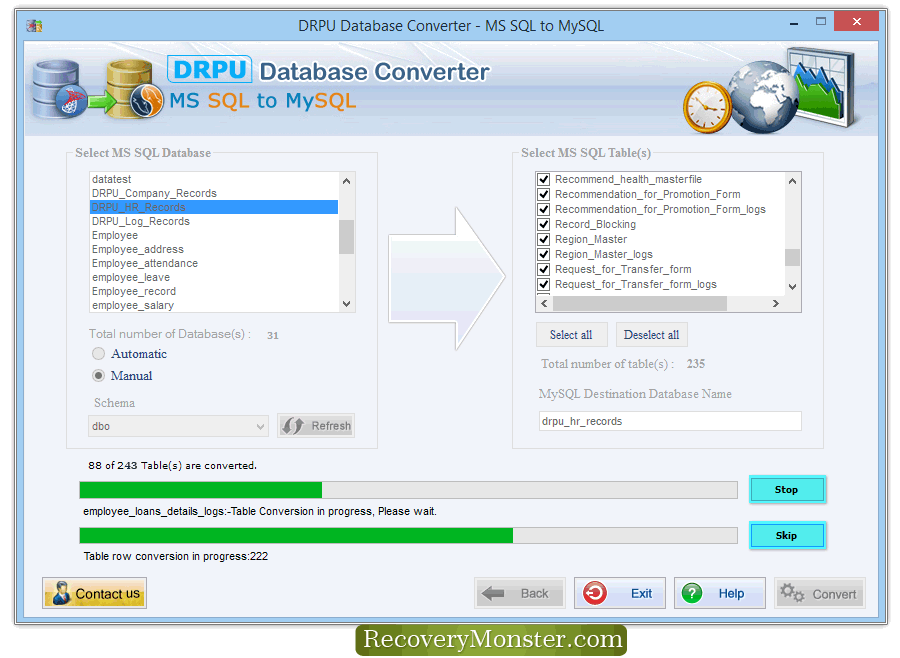
Task: Click the Refresh arrows icon
Action: coord(293,426)
